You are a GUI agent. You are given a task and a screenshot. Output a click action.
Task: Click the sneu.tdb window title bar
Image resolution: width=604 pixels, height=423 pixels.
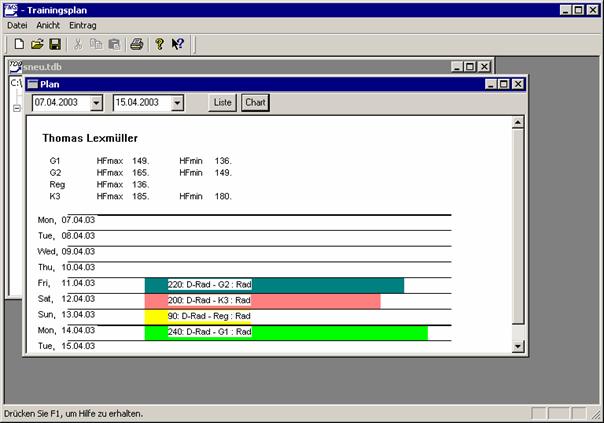[250, 67]
